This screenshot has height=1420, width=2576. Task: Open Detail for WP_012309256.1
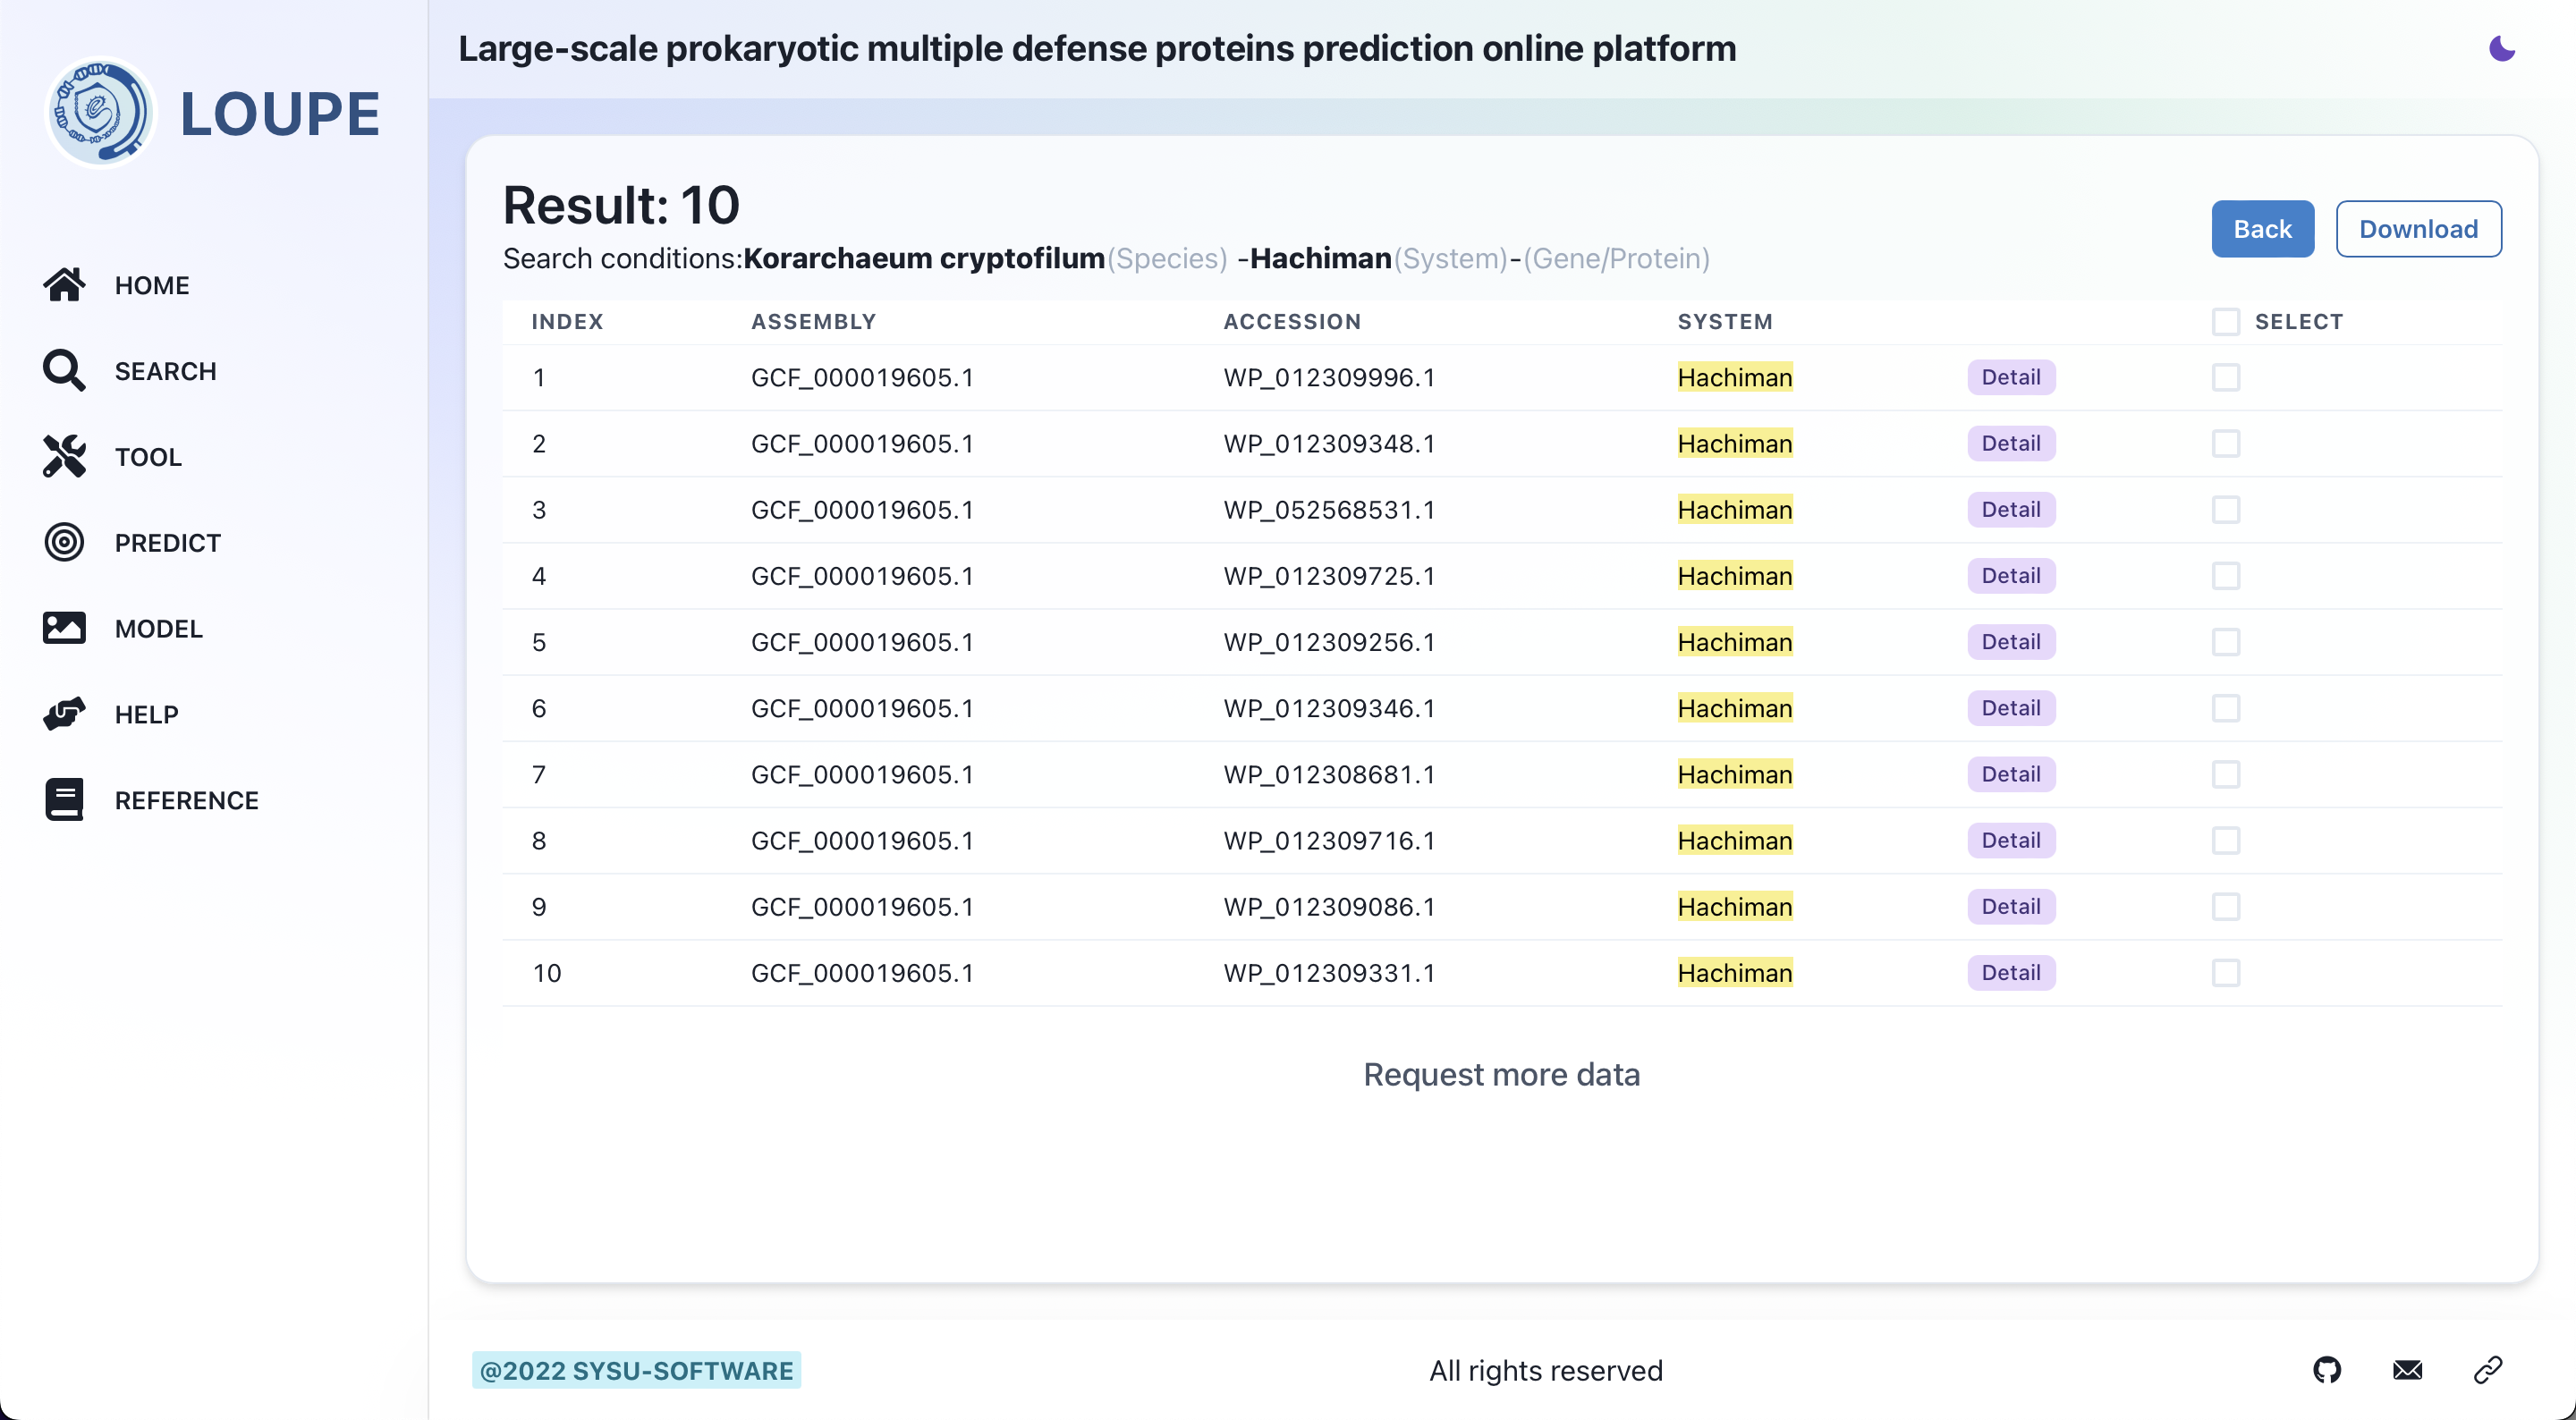[2011, 642]
